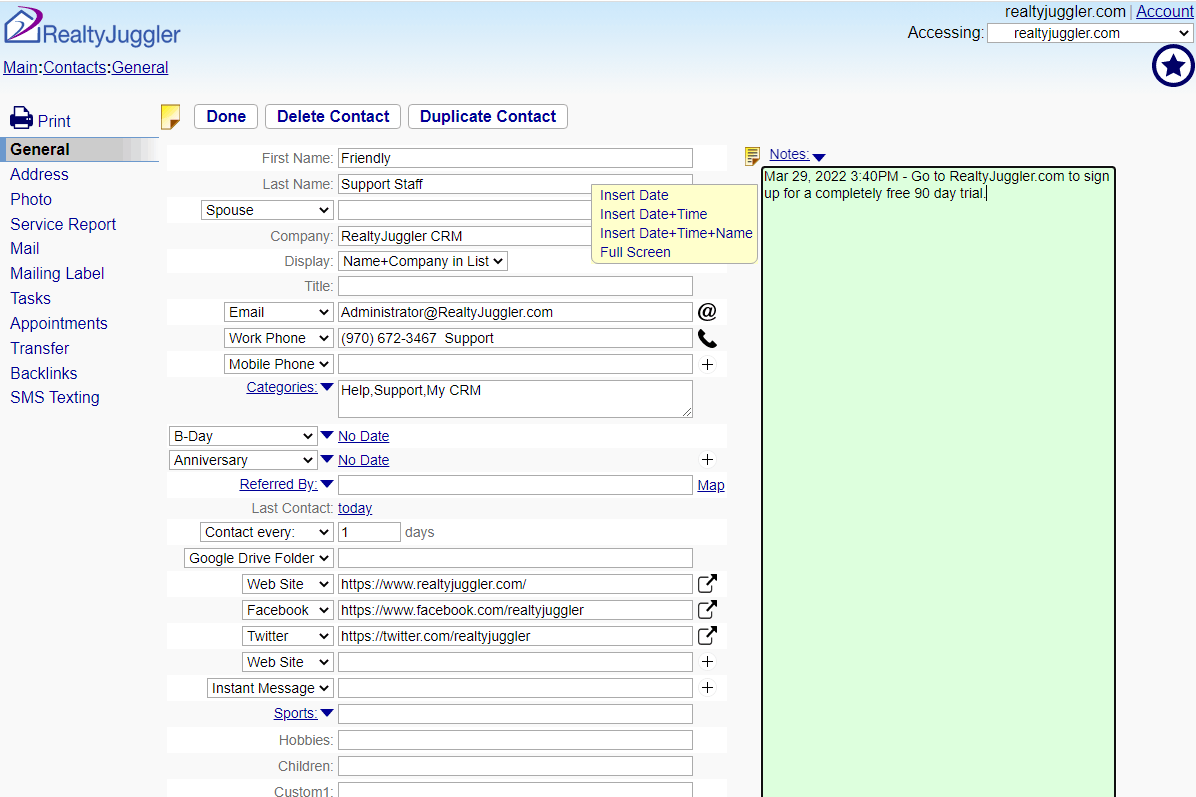Open the Mobile Phone type dropdown

(278, 364)
